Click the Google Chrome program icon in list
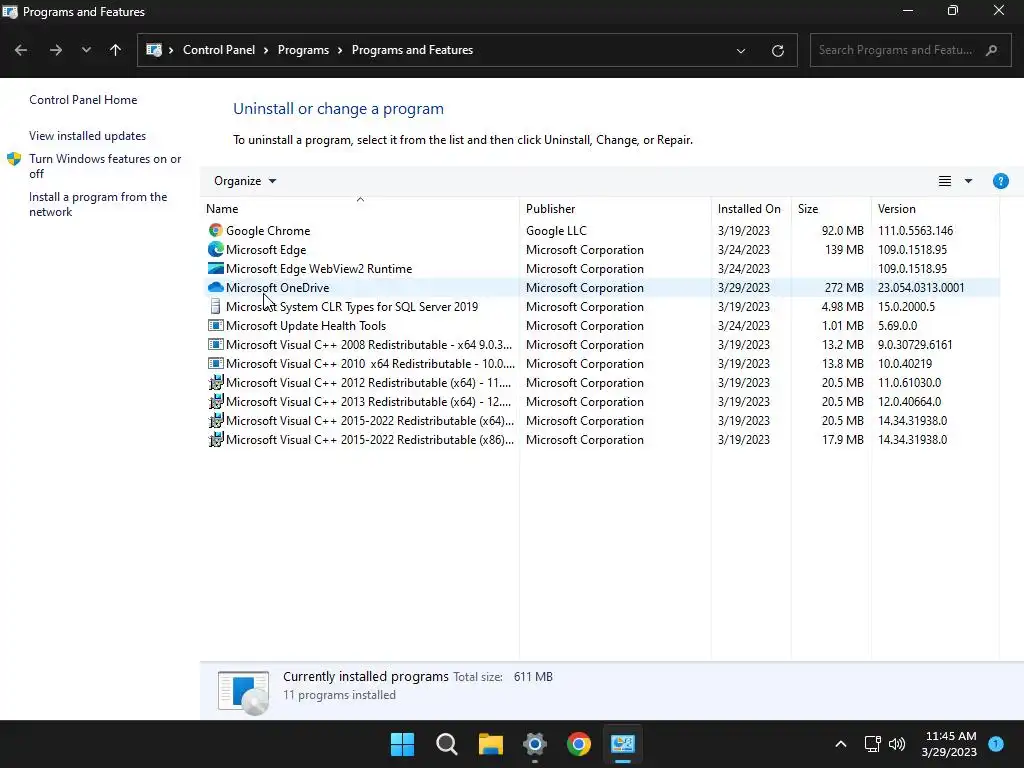Screen dimensions: 1024x768 coord(216,231)
